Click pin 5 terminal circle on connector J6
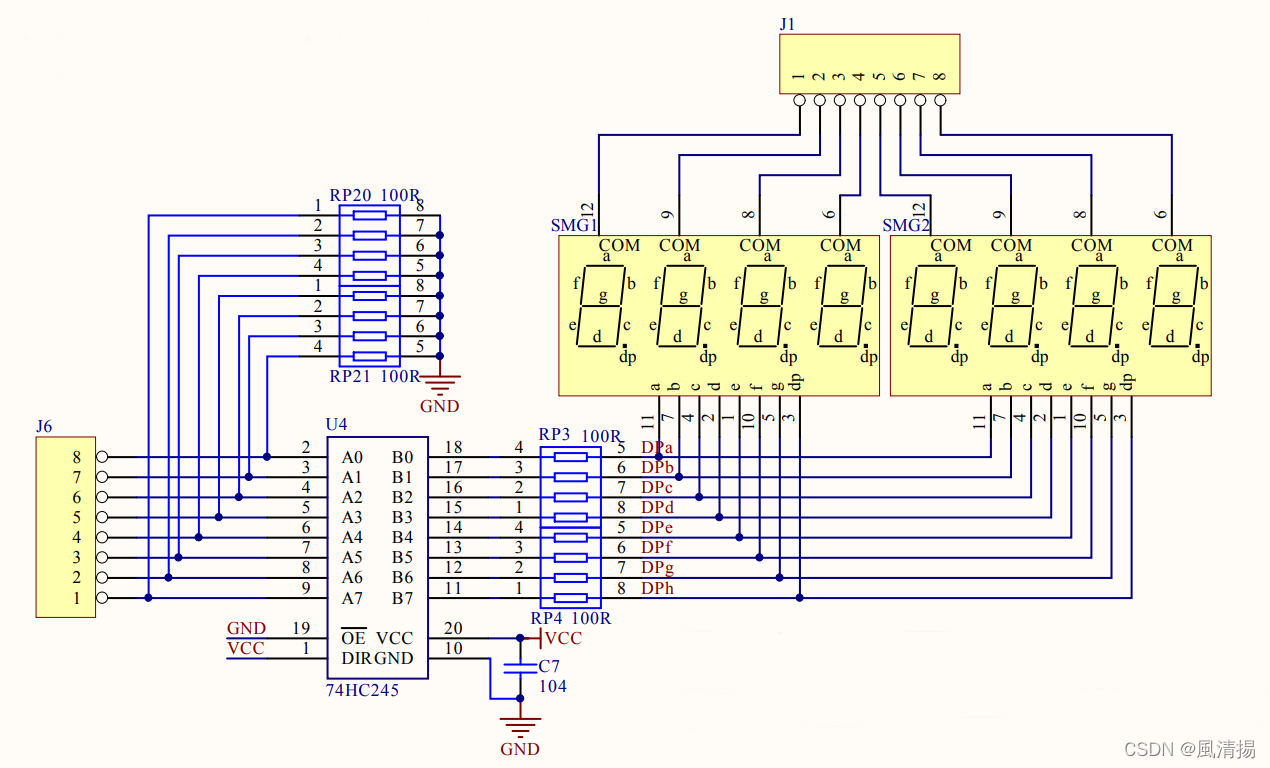This screenshot has width=1270, height=768. point(101,517)
